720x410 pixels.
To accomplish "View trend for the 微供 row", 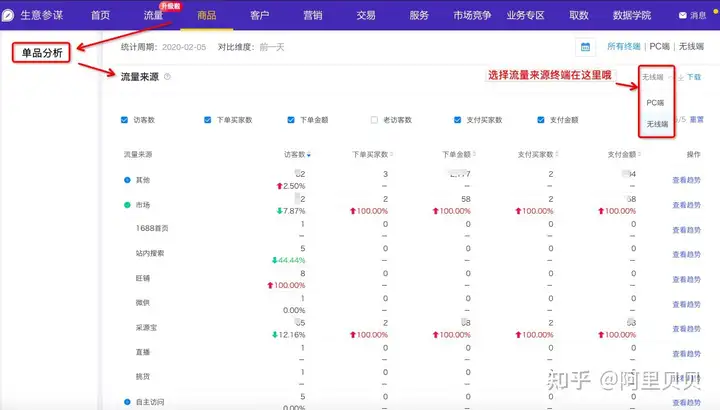I will tap(686, 304).
